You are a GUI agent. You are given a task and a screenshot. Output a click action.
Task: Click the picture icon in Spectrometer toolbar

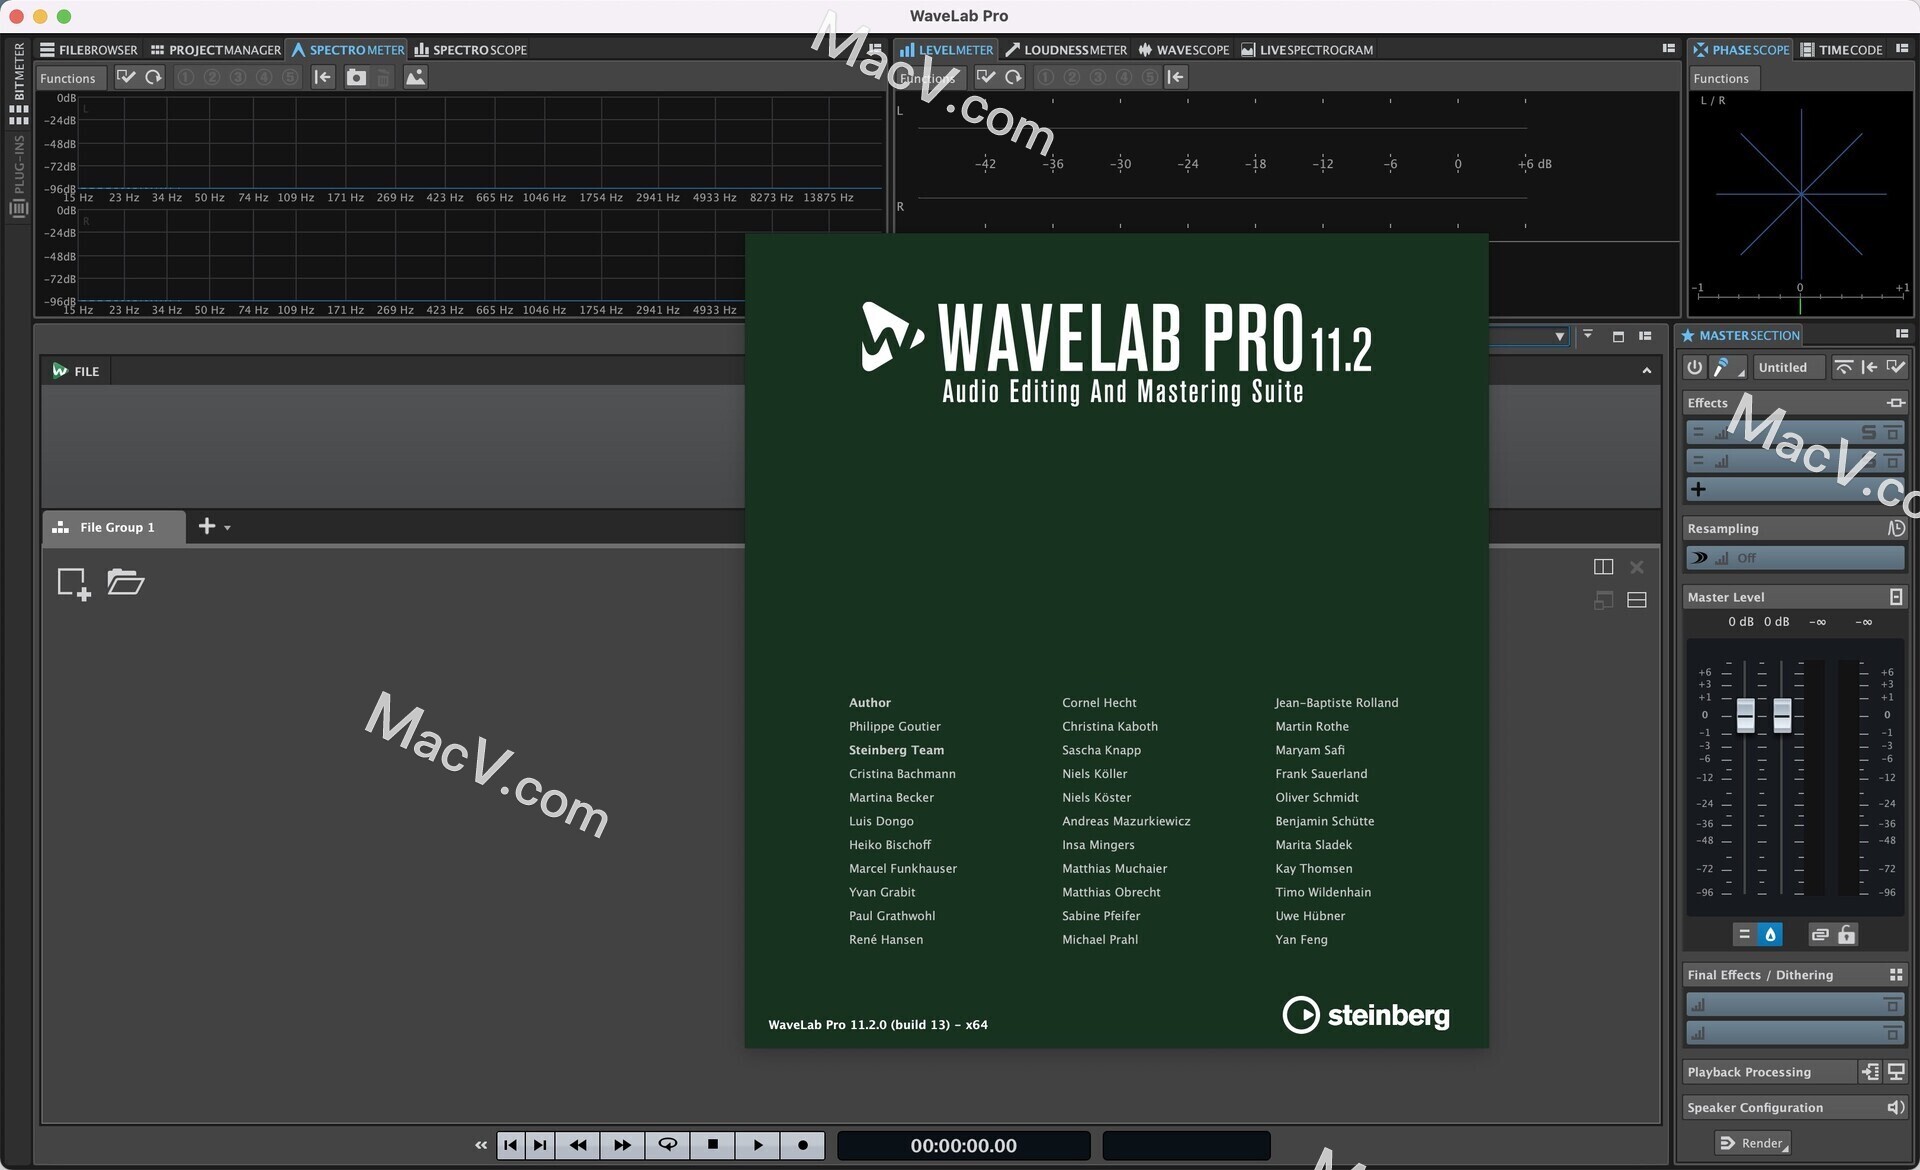415,77
